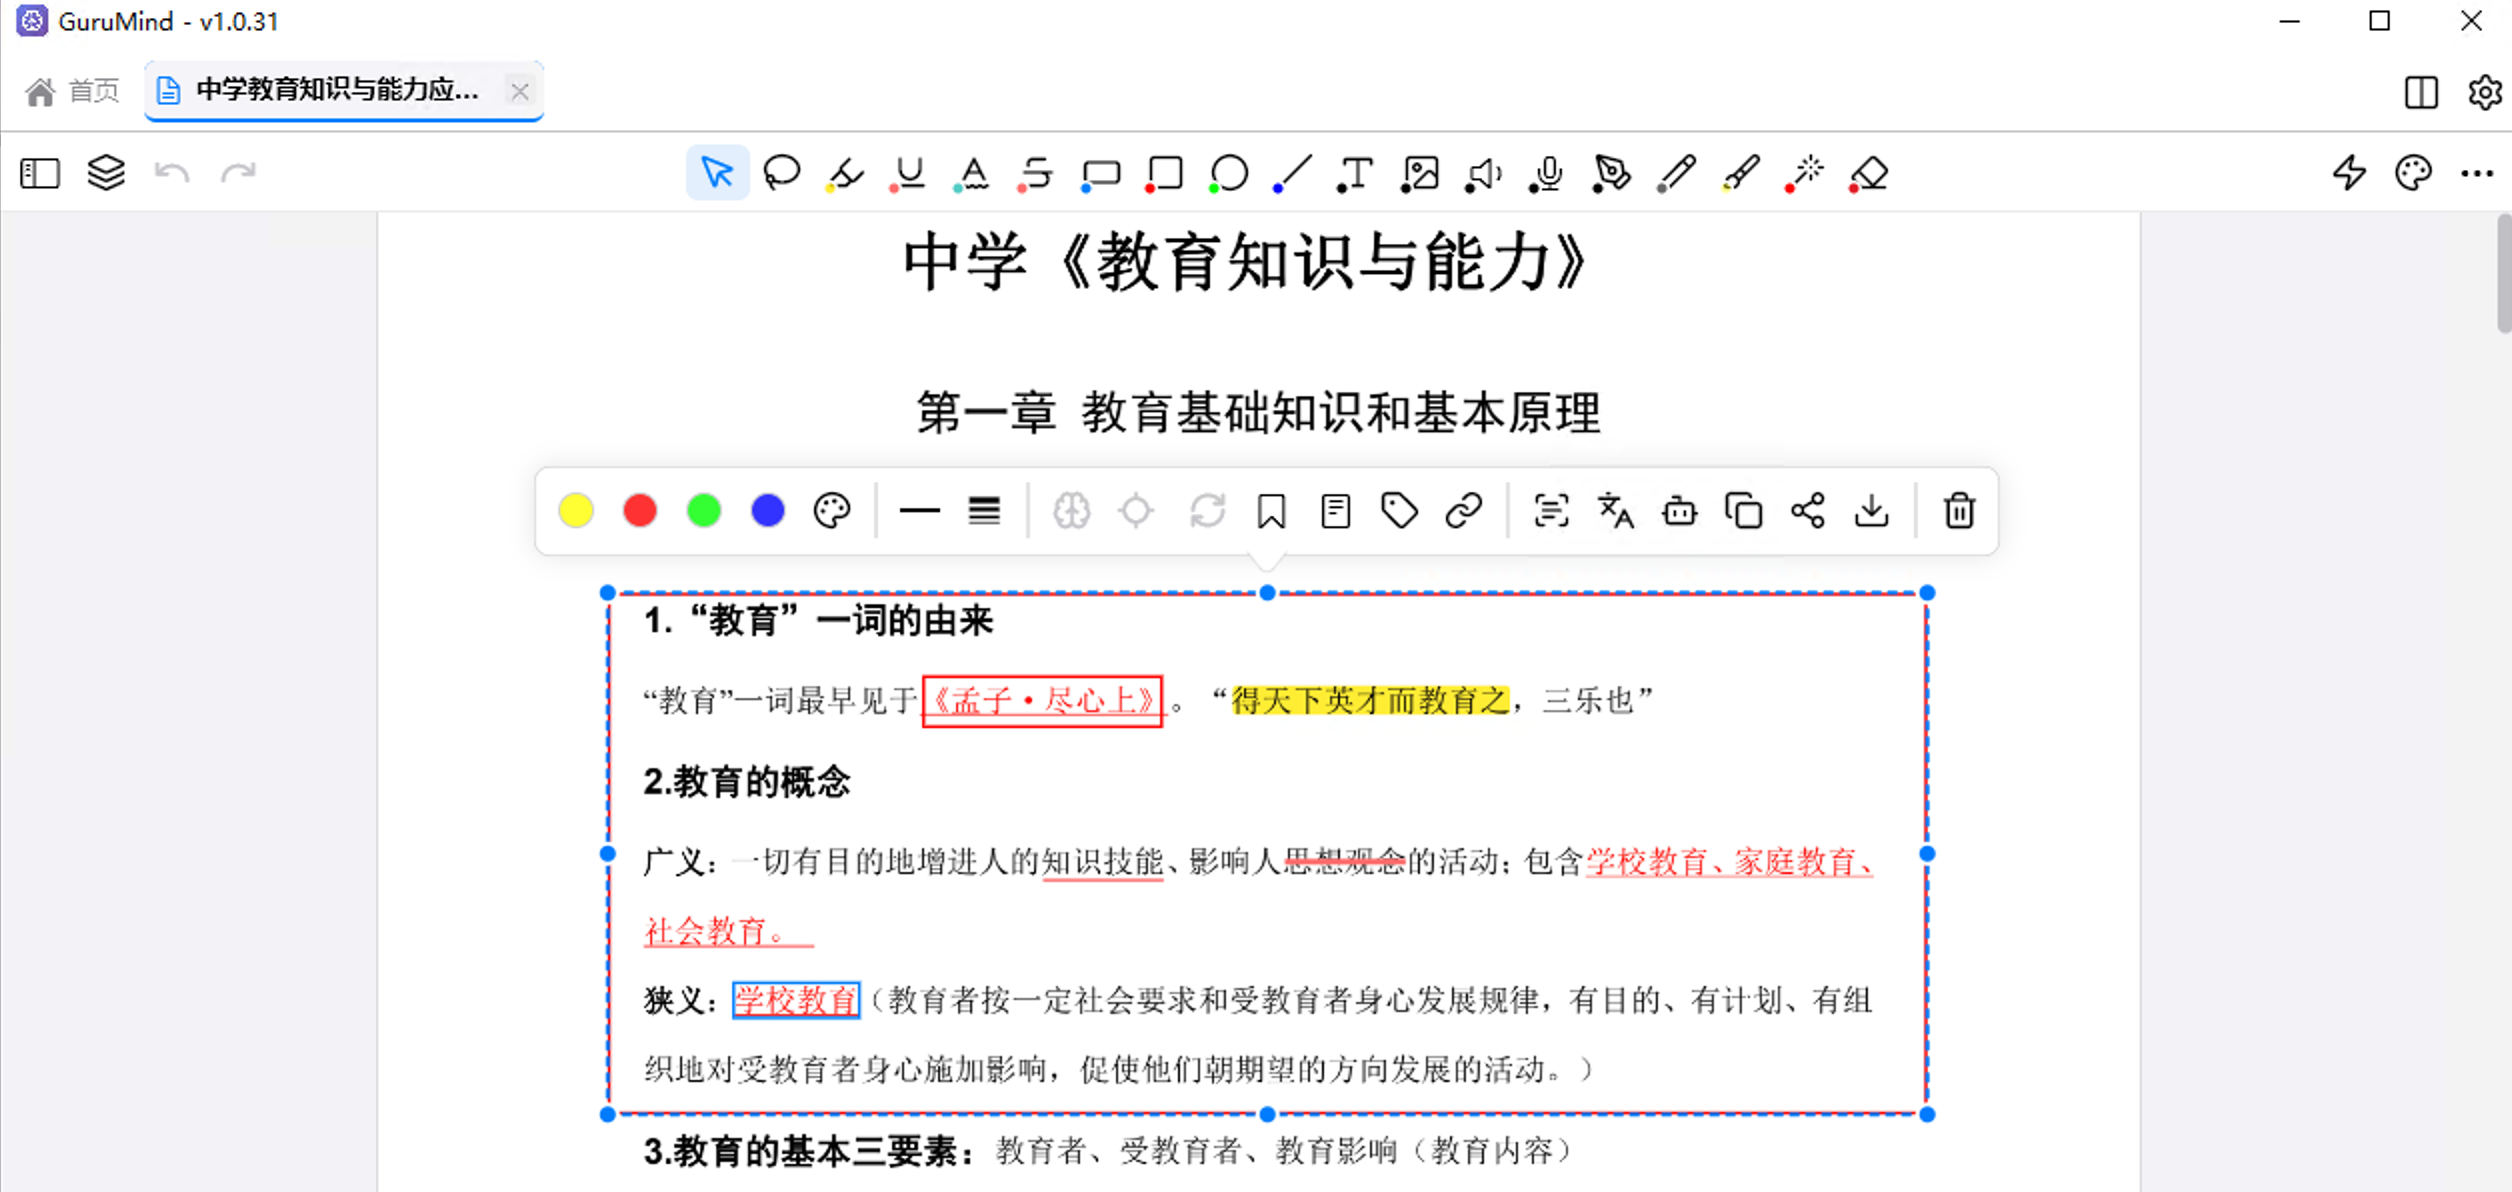Add a bookmark to the selection
The height and width of the screenshot is (1192, 2512).
click(1271, 511)
